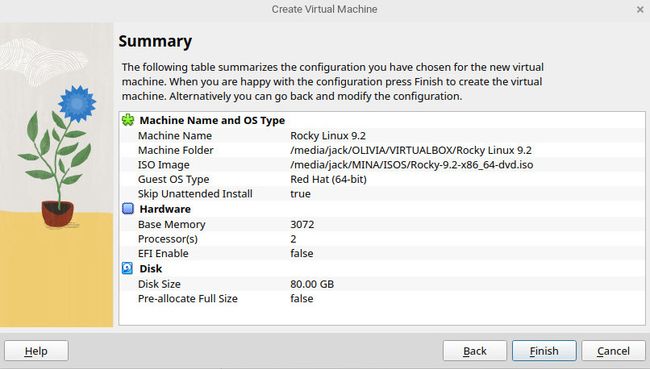The width and height of the screenshot is (650, 369).
Task: Select the EFI Enable value false
Action: 301,253
